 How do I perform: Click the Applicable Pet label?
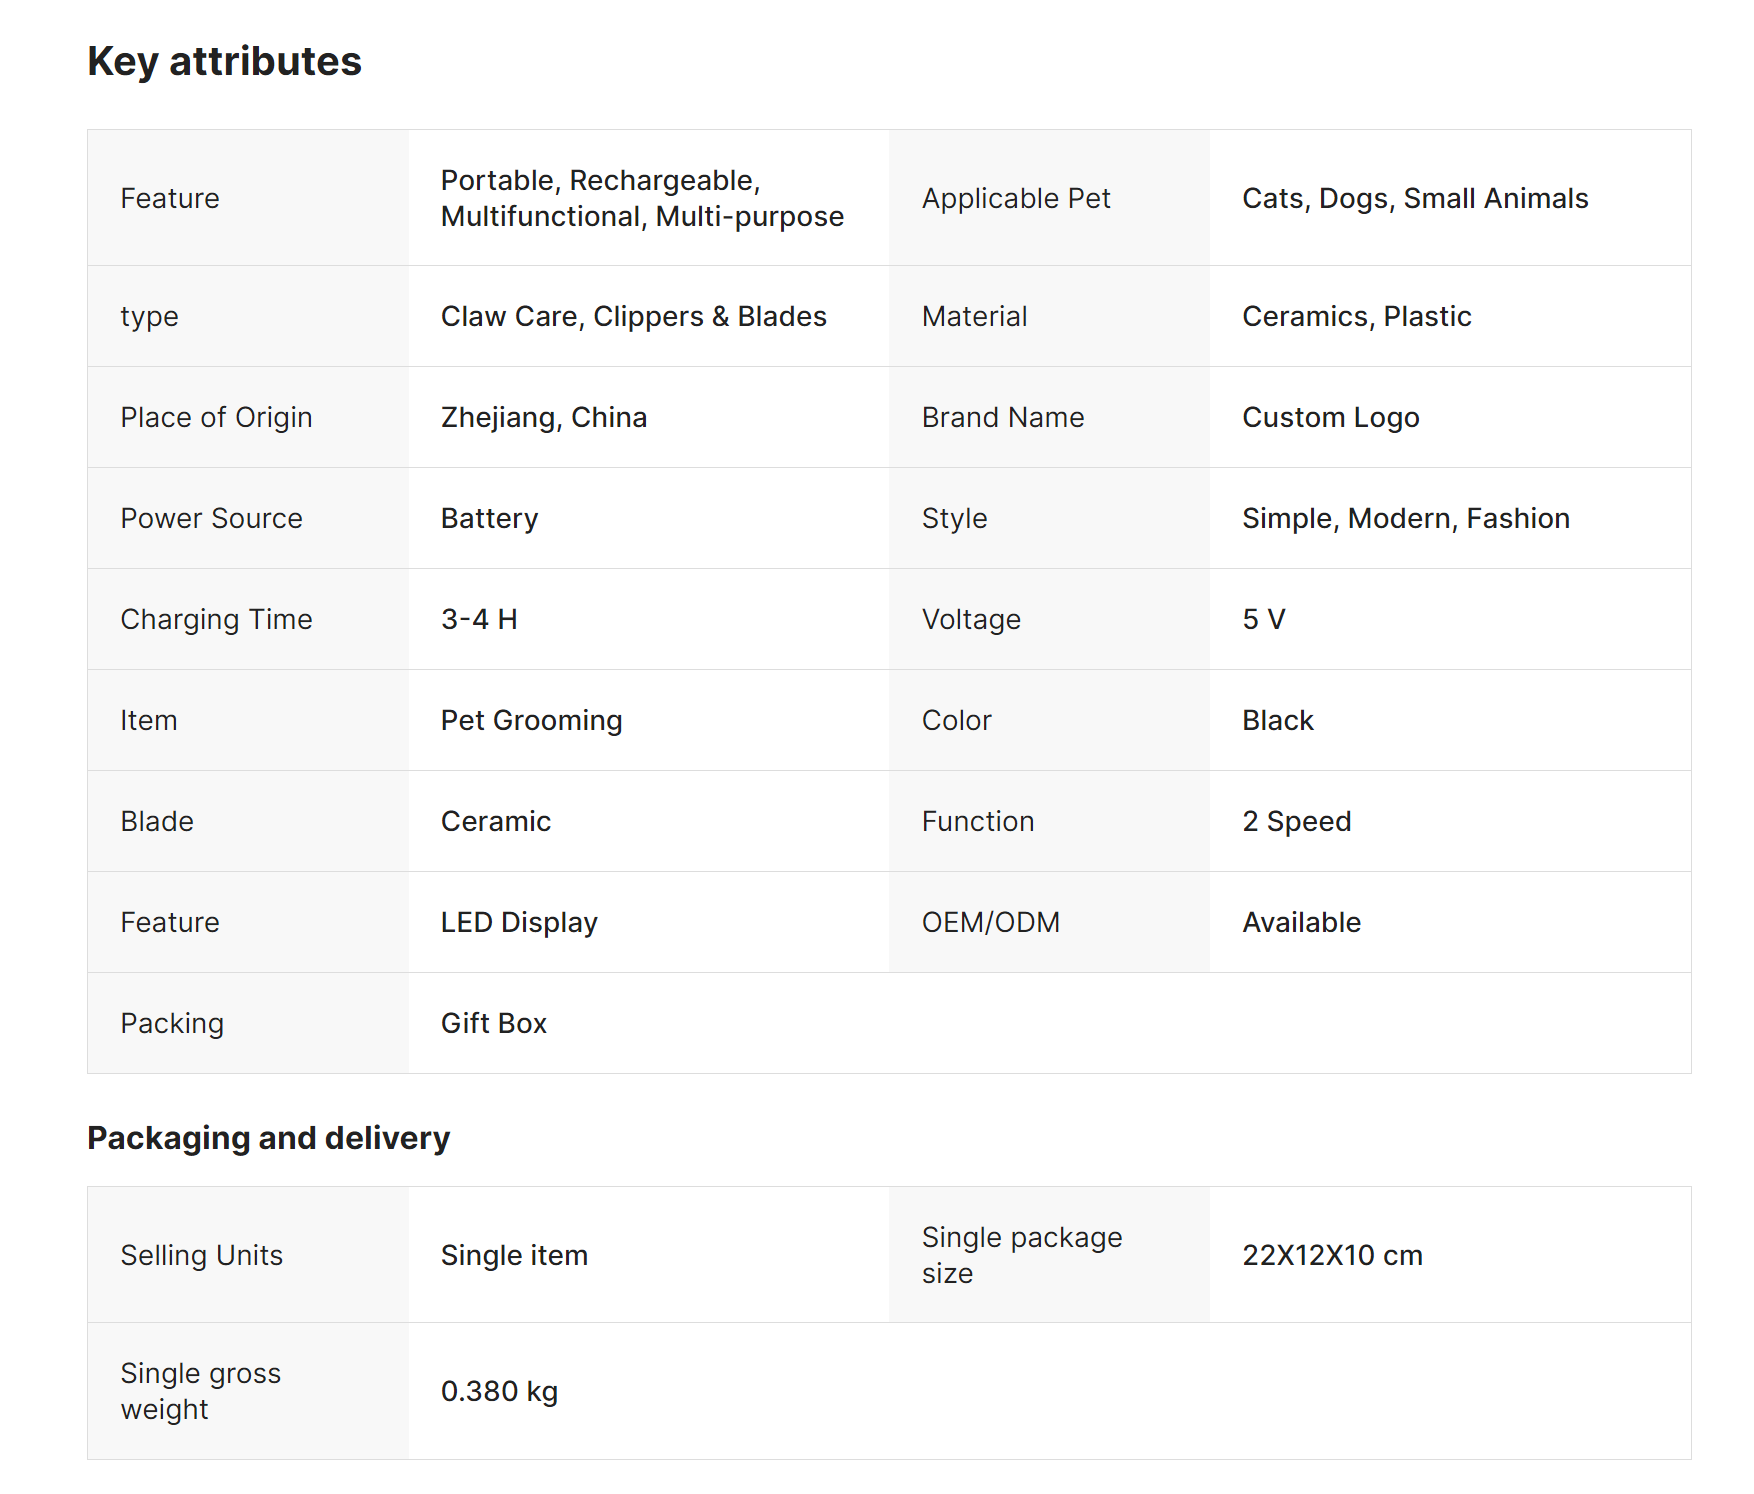pyautogui.click(x=1015, y=198)
